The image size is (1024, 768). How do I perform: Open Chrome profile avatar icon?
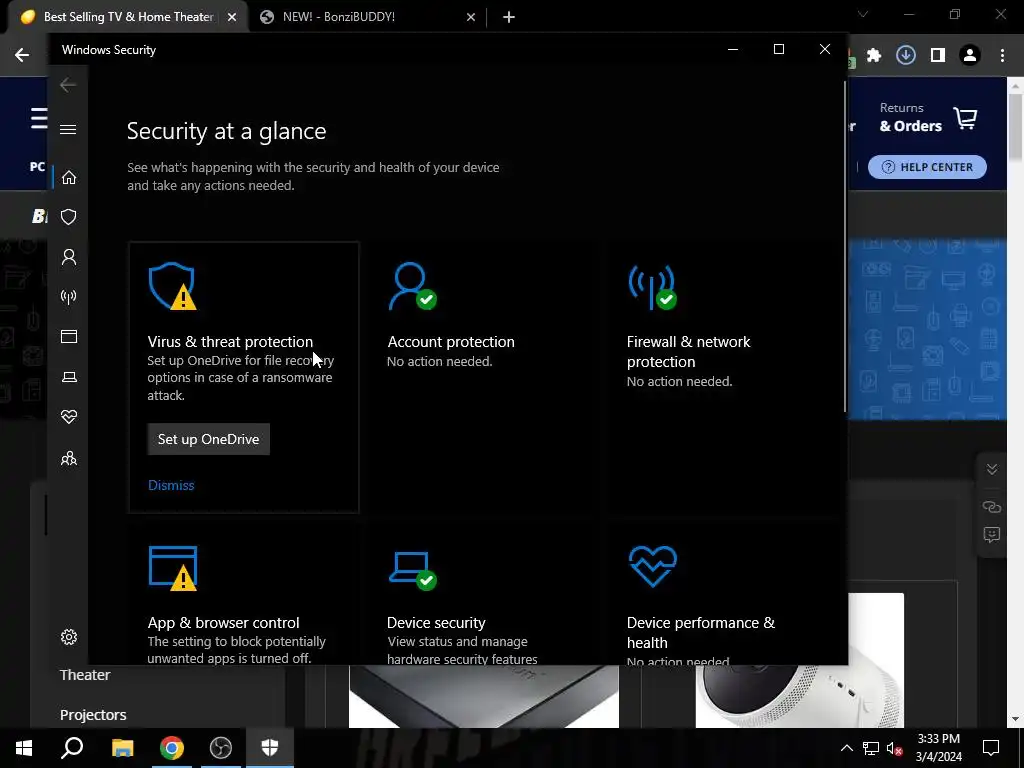coord(970,56)
